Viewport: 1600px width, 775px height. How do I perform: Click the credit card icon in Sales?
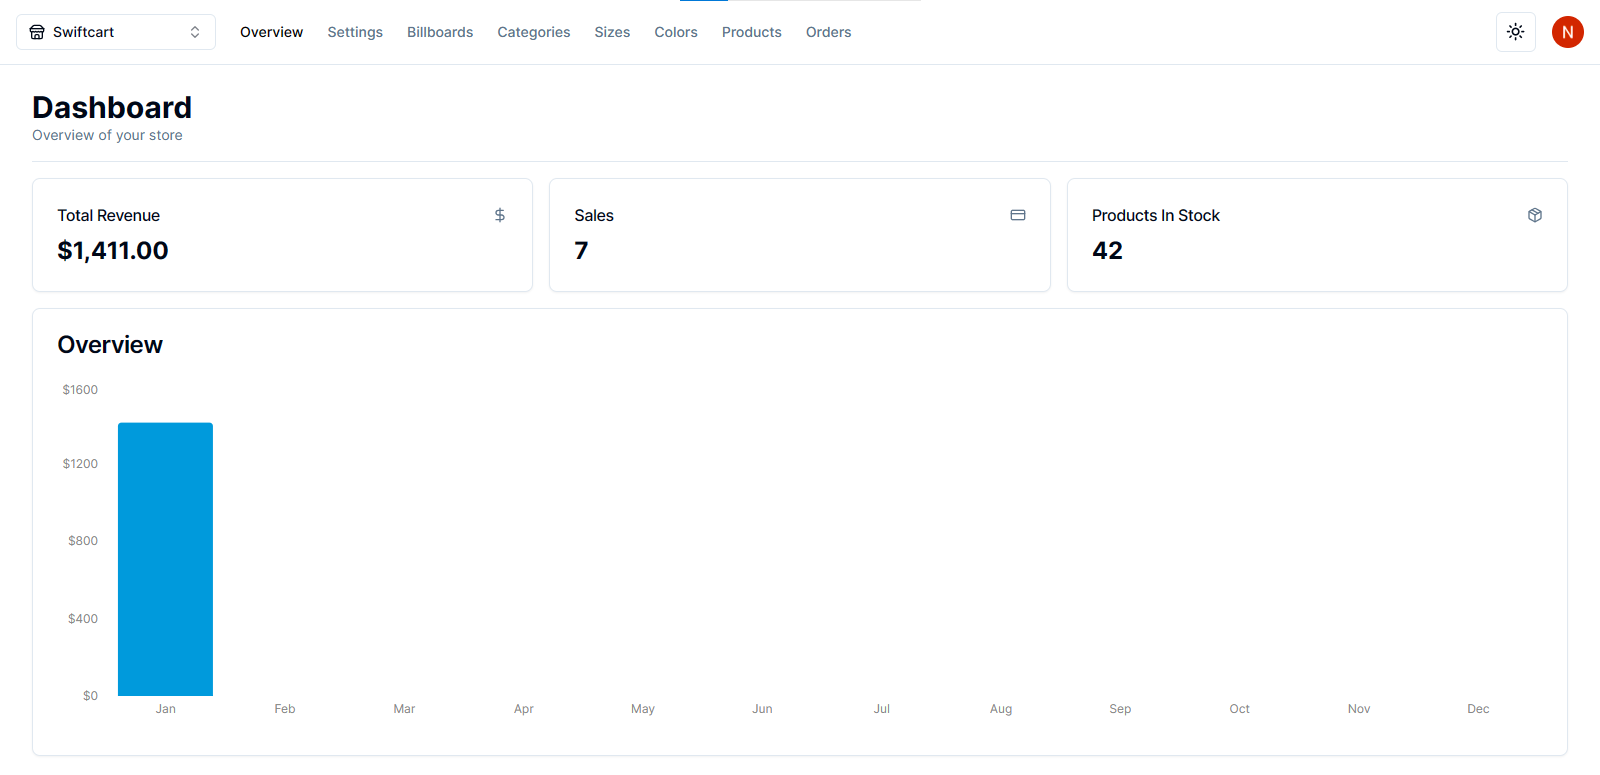pos(1018,215)
